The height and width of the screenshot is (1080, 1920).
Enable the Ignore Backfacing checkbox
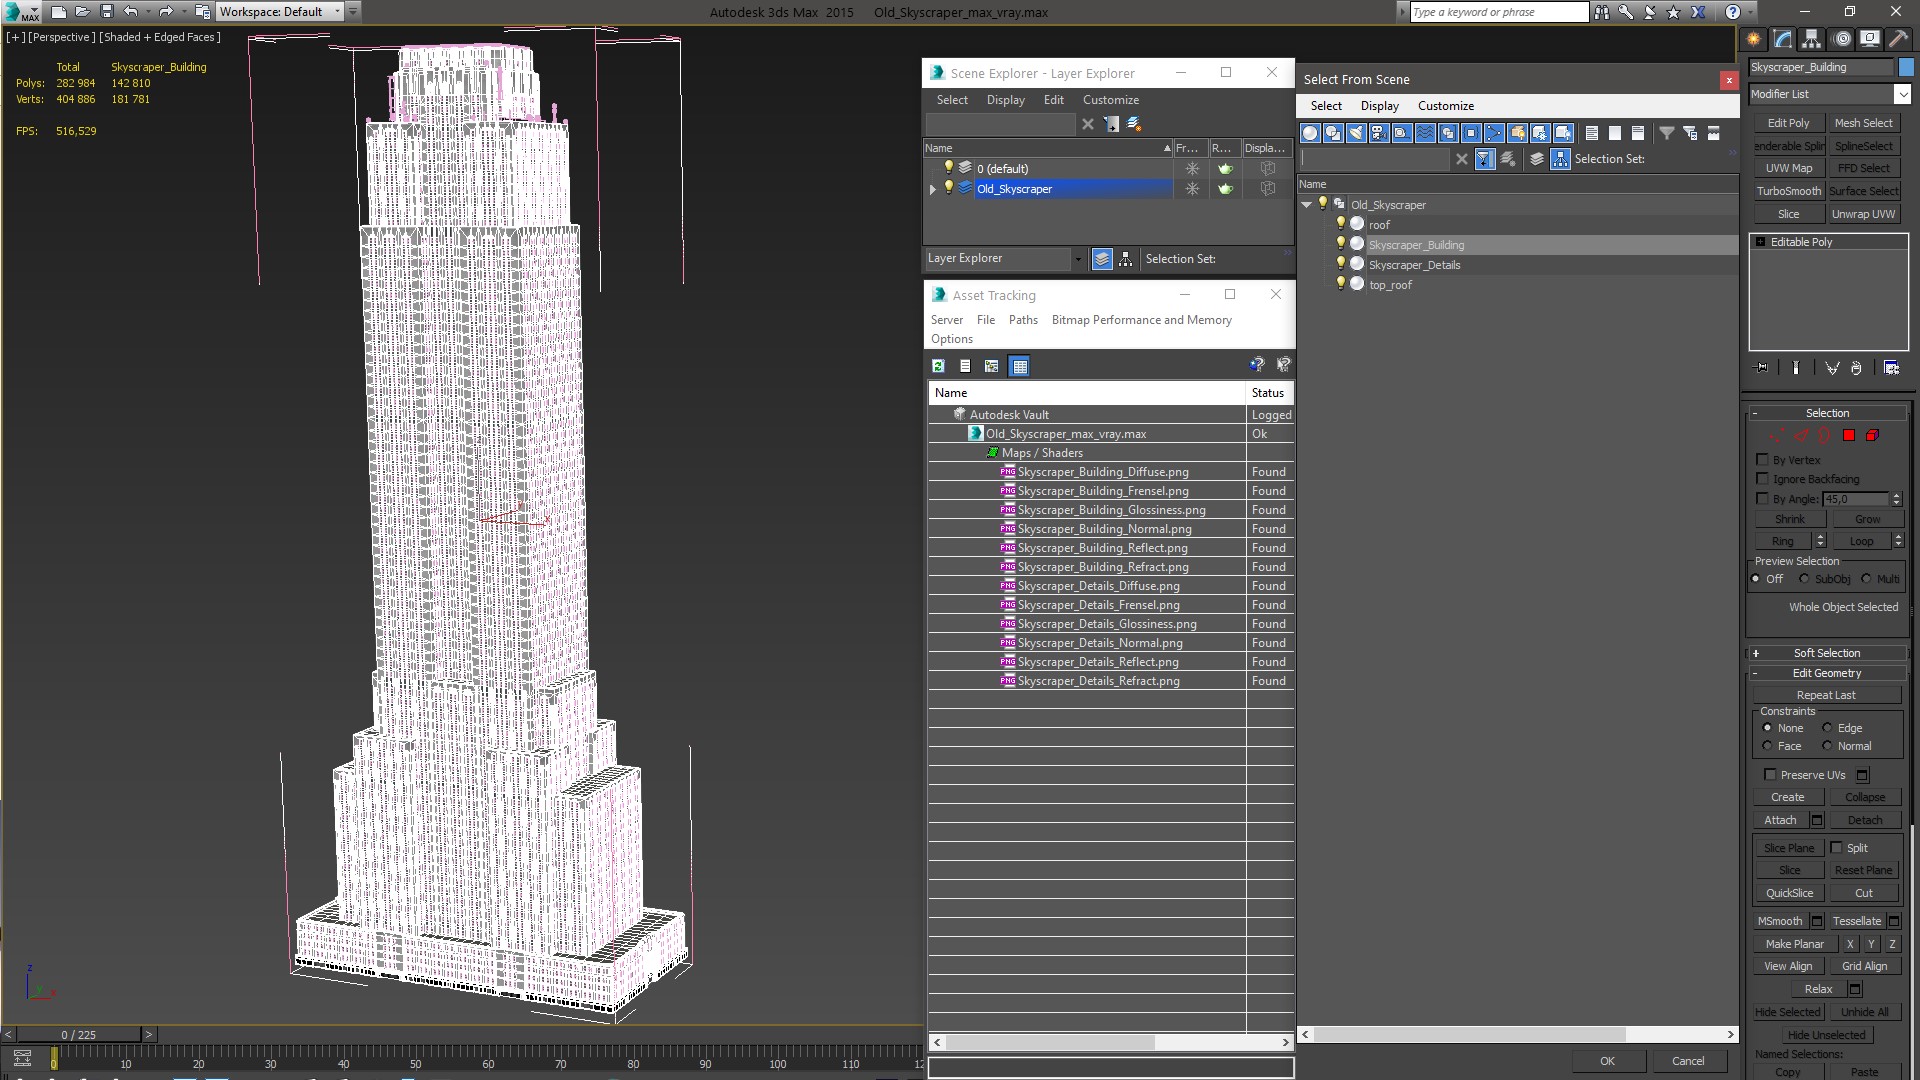coord(1763,479)
